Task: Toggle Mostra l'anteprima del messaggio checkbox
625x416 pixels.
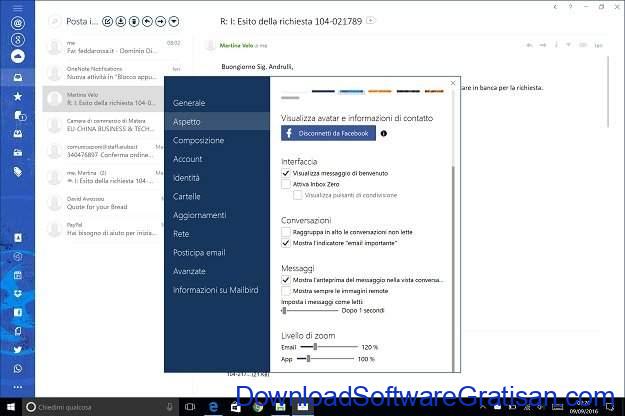Action: (x=286, y=280)
